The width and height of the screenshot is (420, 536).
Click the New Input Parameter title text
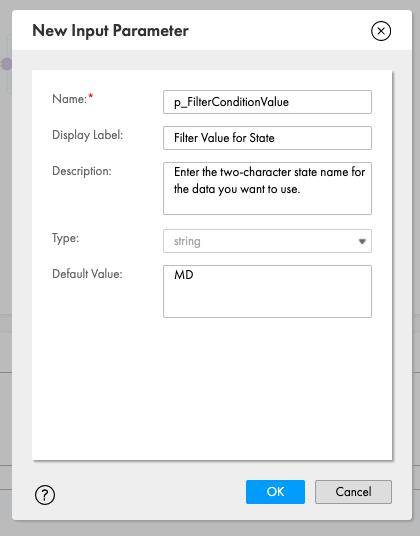point(110,31)
